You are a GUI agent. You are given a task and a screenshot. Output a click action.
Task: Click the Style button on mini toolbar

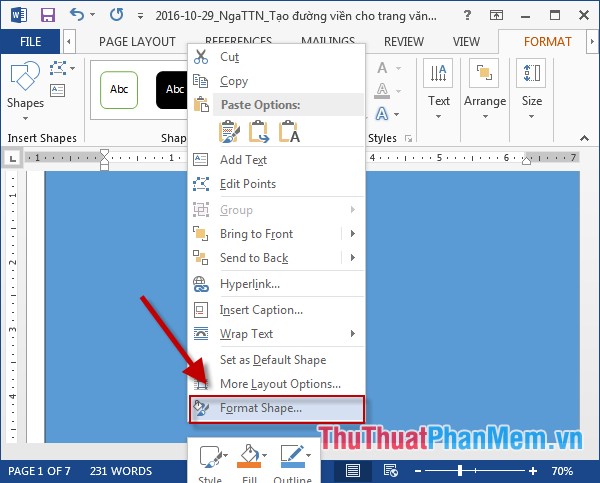coord(212,462)
